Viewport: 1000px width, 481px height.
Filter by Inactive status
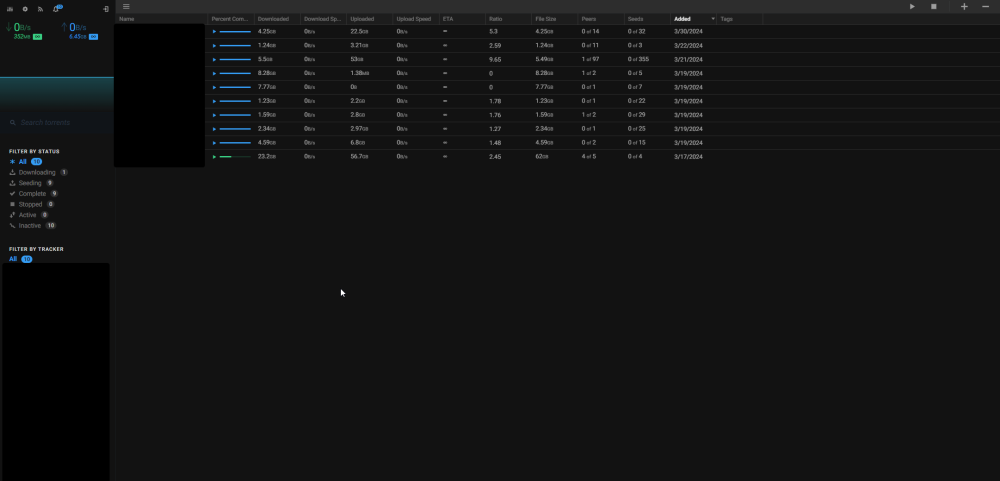tap(33, 226)
